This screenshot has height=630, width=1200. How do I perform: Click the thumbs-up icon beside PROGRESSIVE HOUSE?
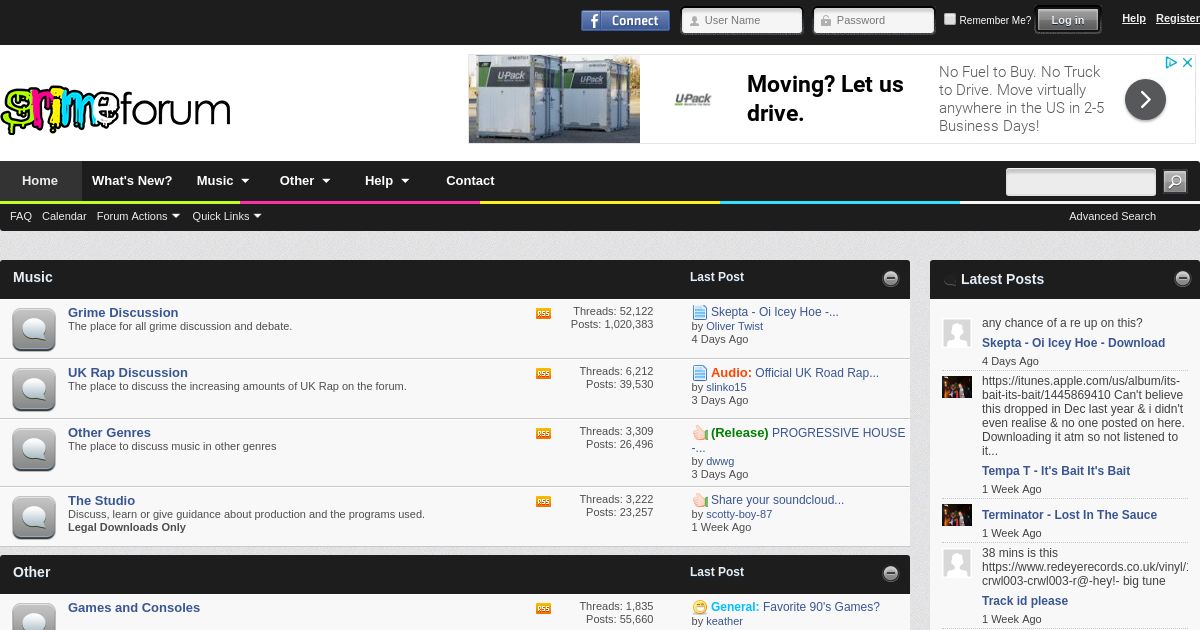700,433
